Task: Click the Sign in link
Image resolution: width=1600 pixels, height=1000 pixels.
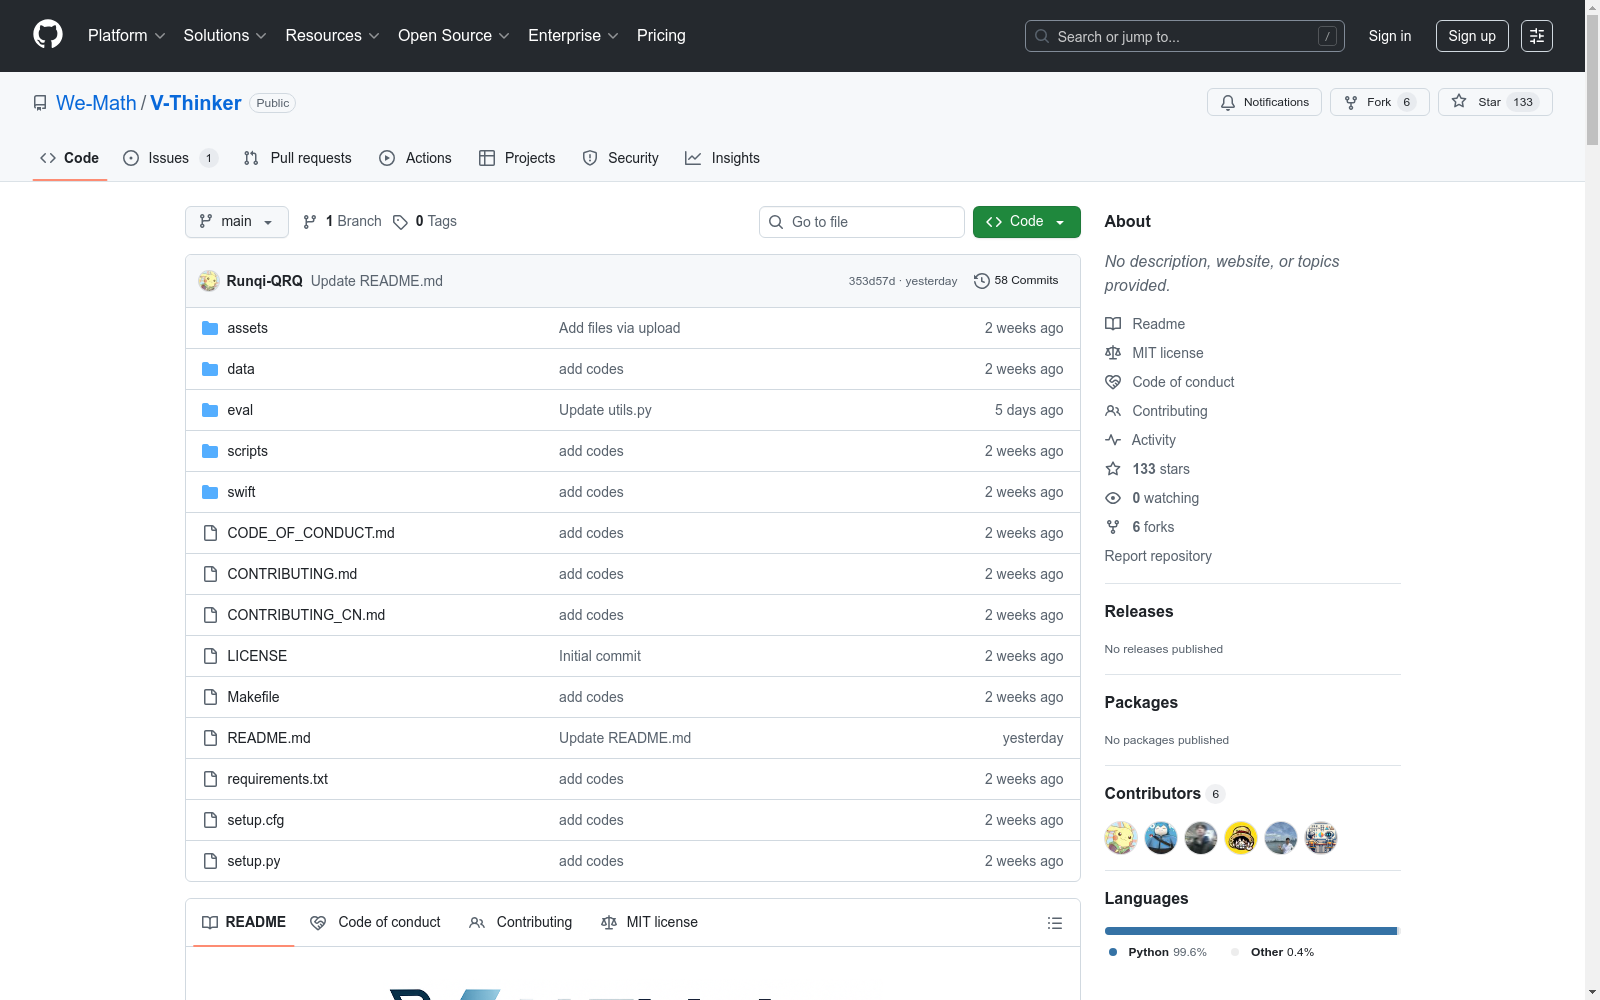Action: tap(1390, 36)
